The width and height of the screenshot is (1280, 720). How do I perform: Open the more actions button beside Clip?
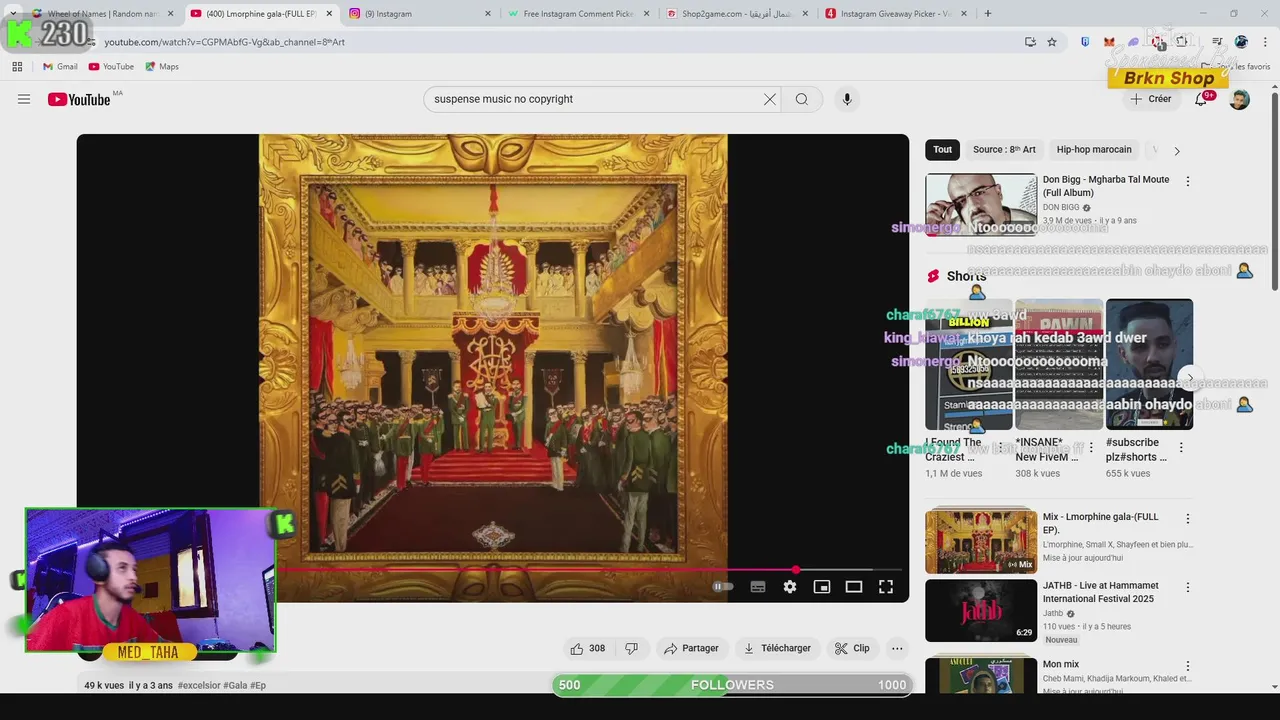point(897,648)
